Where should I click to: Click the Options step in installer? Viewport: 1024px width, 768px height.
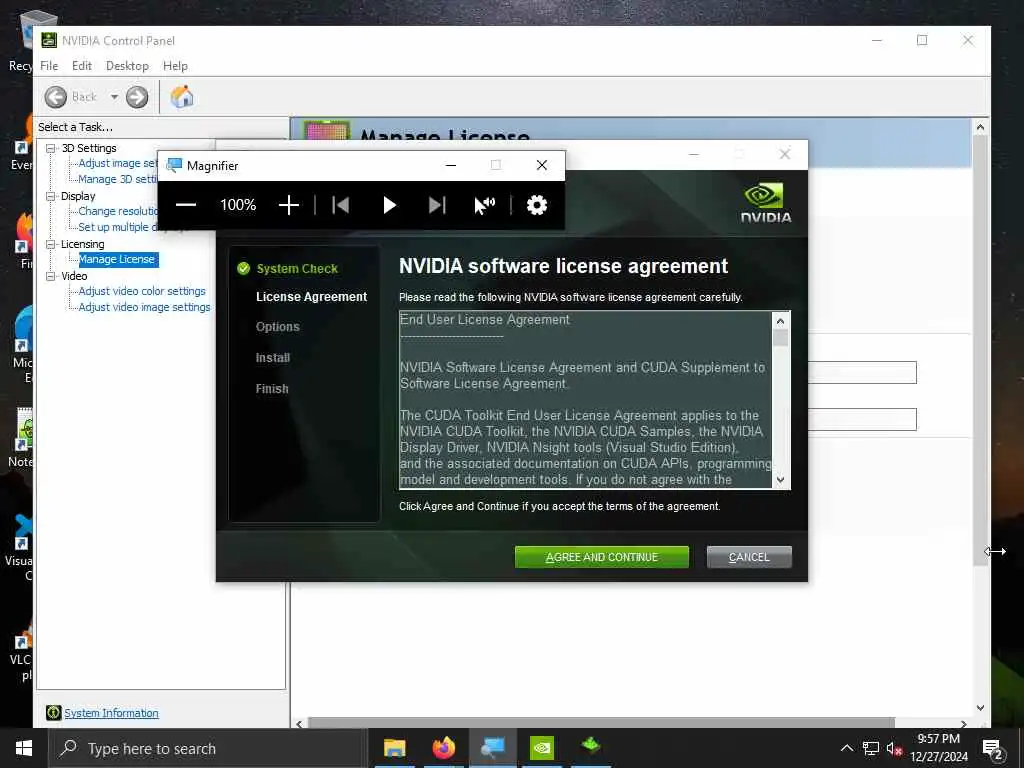click(278, 327)
